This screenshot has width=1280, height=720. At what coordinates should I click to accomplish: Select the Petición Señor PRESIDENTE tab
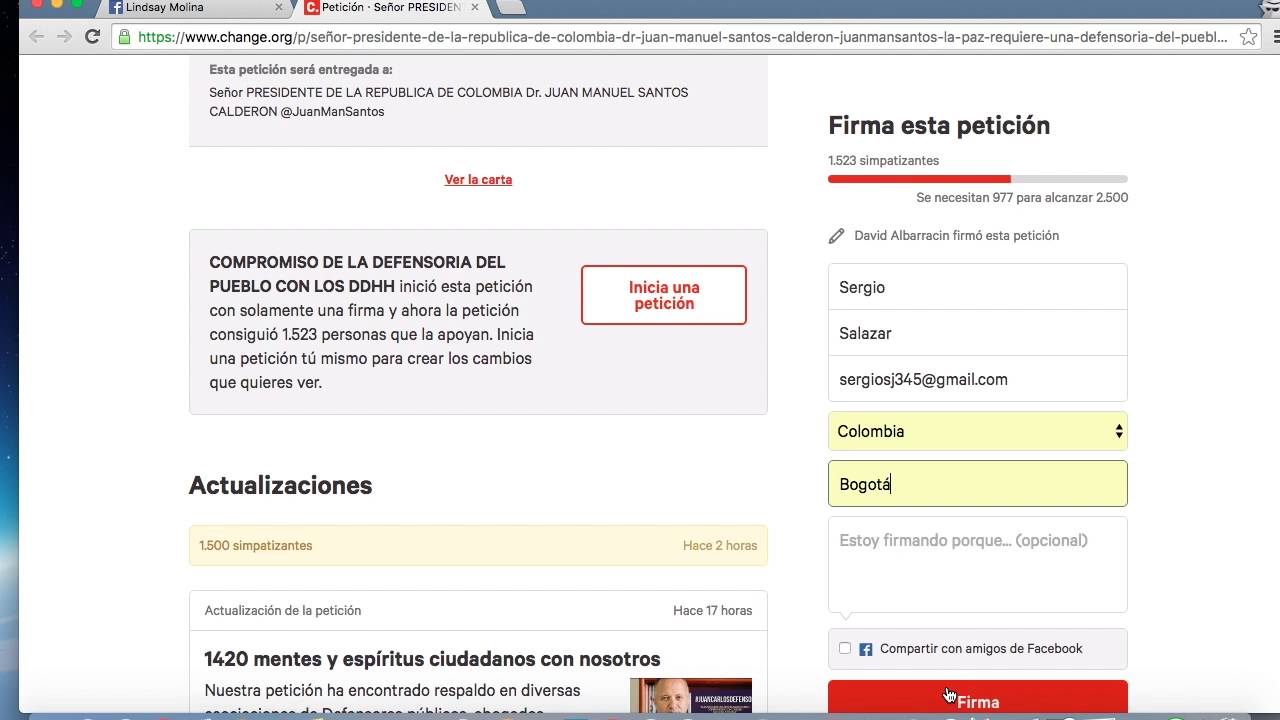(x=392, y=7)
